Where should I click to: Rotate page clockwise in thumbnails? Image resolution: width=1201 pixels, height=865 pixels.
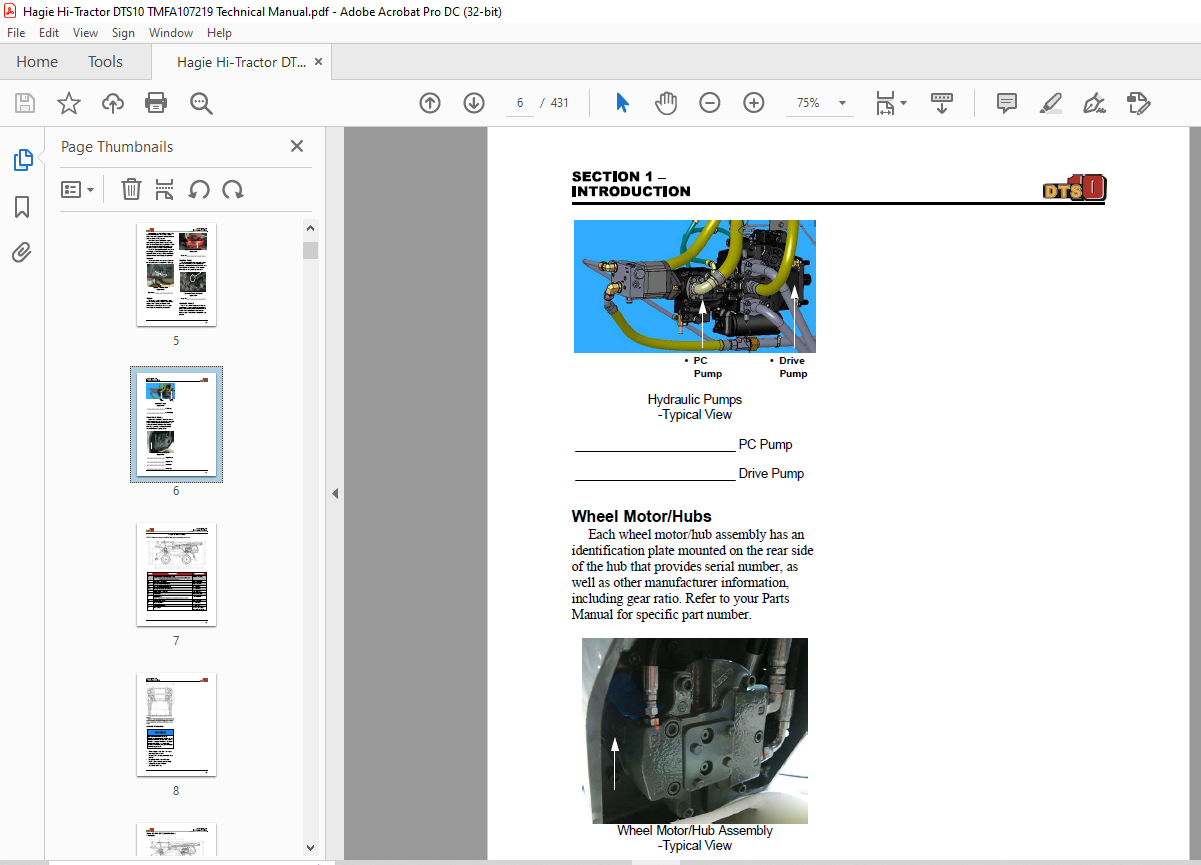tap(233, 189)
